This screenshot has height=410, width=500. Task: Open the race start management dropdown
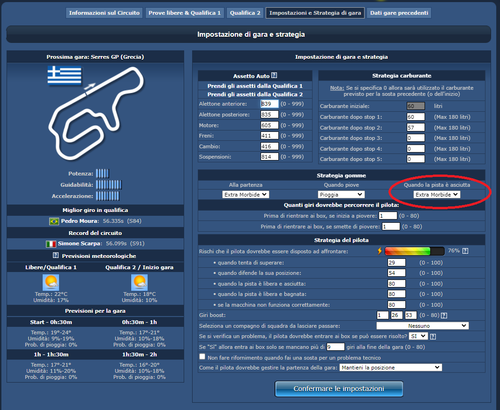coord(391,367)
